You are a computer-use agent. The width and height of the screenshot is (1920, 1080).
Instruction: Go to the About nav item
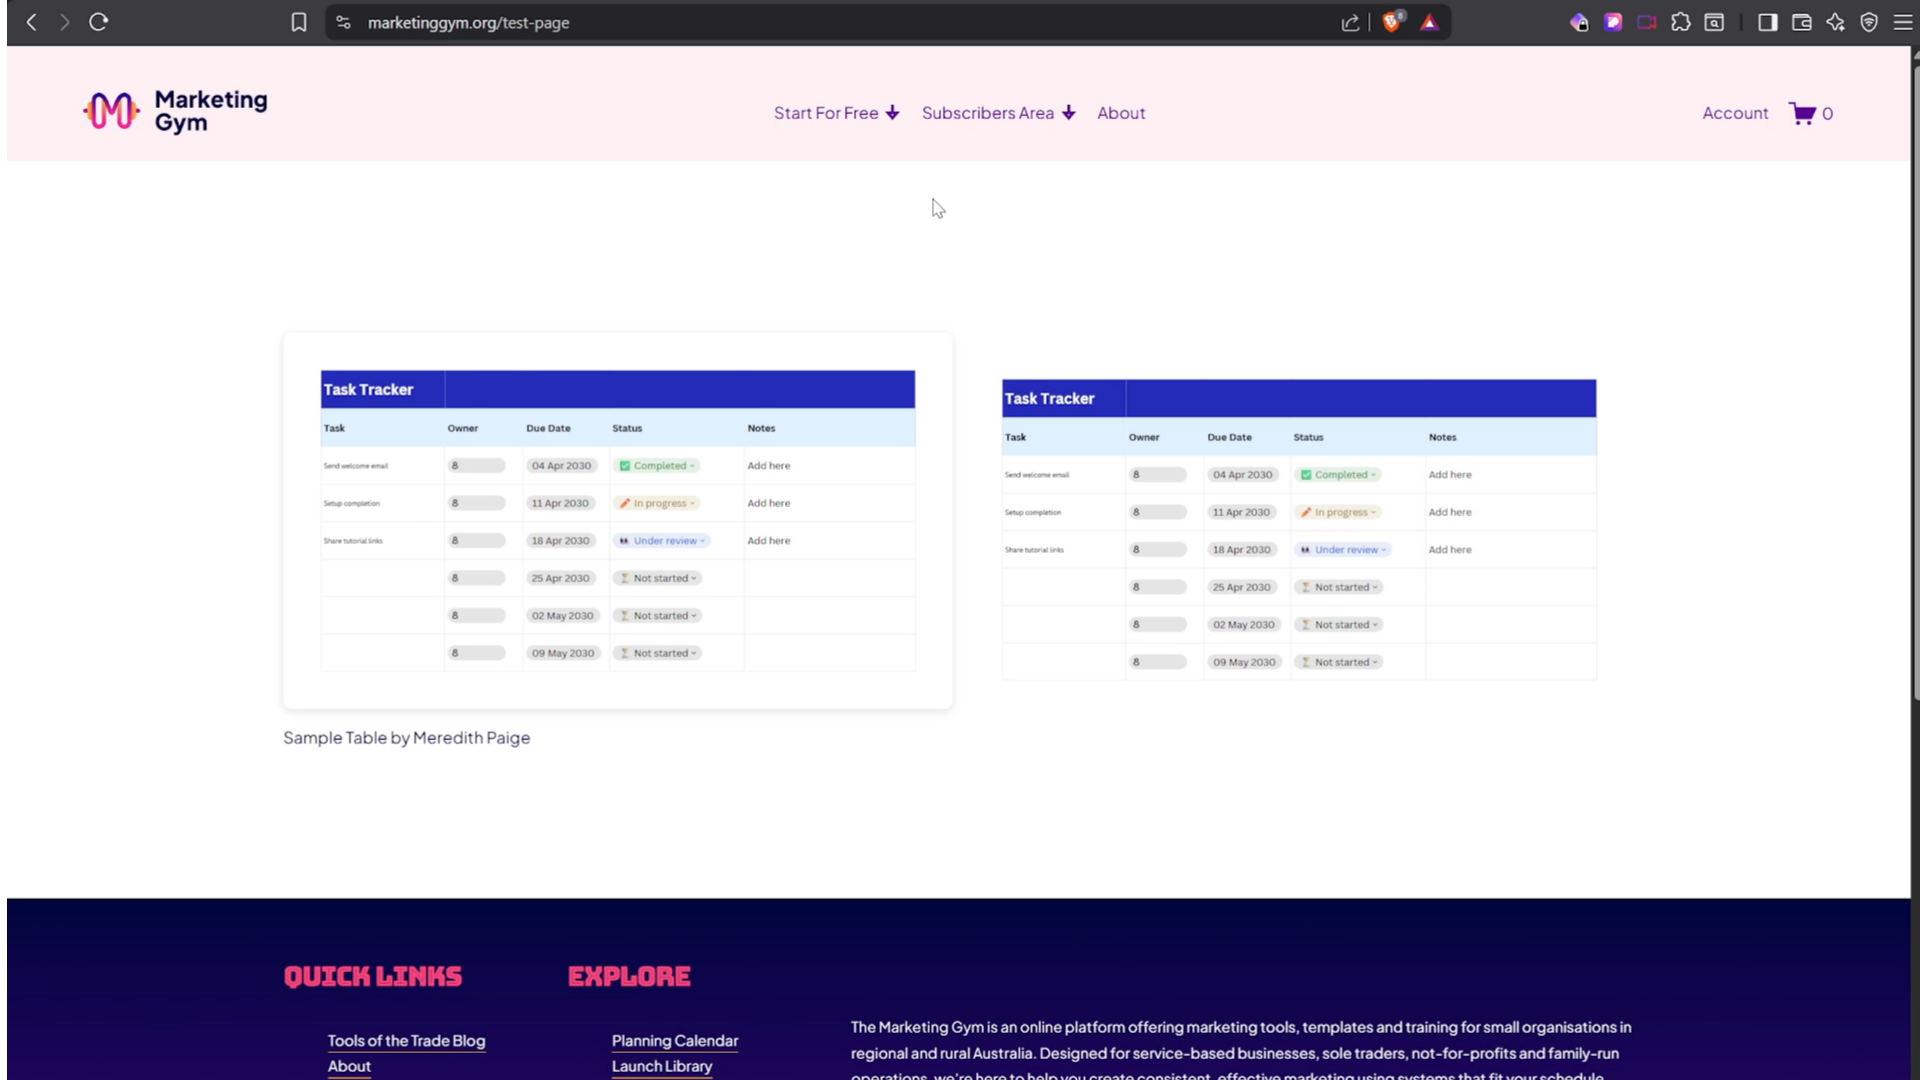[x=1121, y=113]
